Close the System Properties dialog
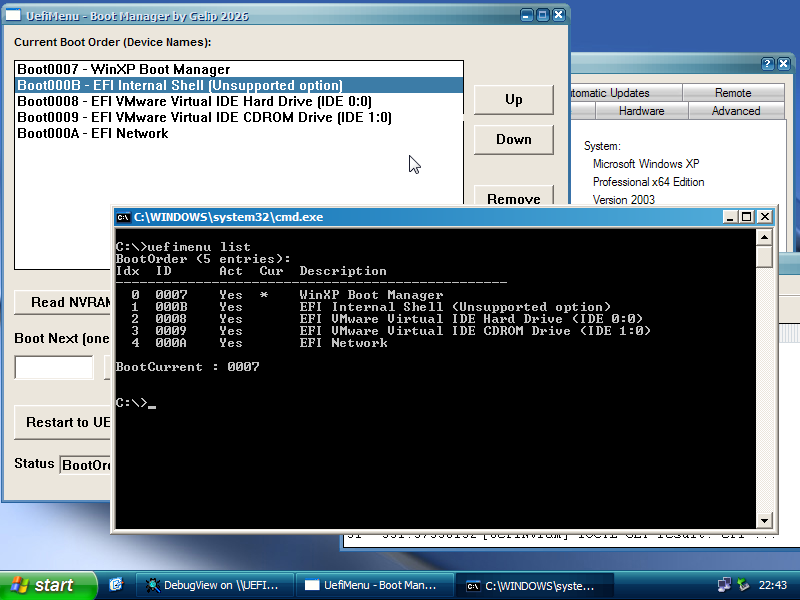This screenshot has width=800, height=600. tap(784, 64)
